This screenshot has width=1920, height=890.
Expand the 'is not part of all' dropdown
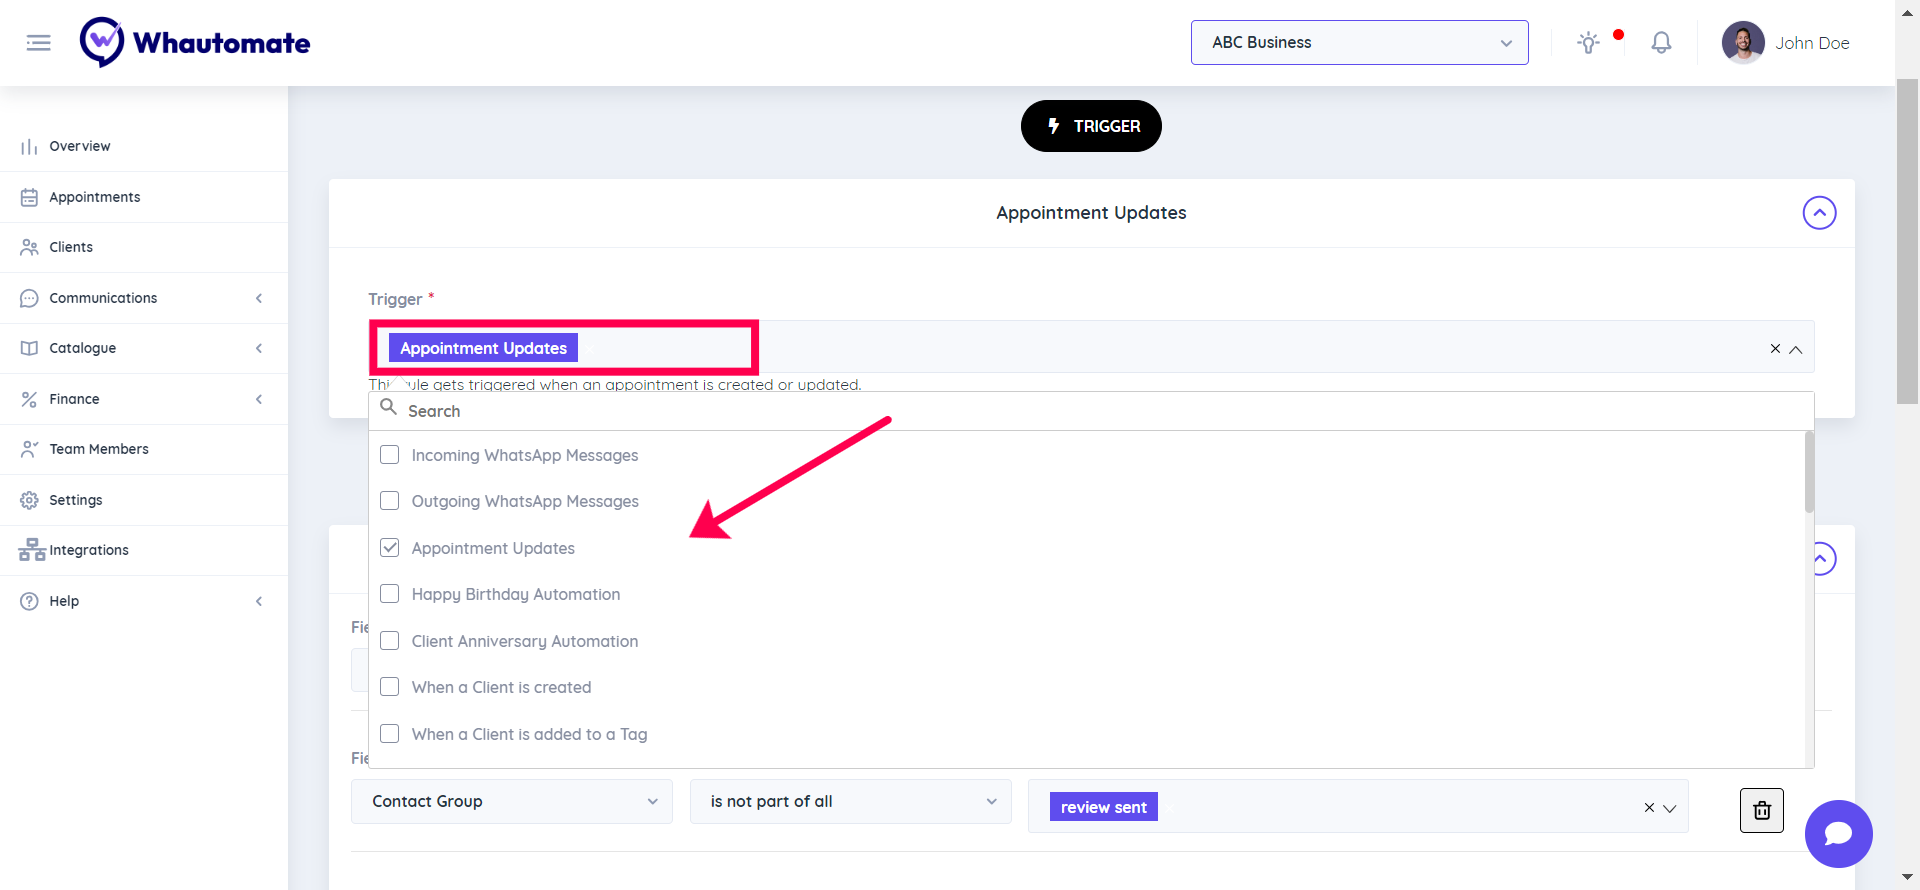pos(851,802)
